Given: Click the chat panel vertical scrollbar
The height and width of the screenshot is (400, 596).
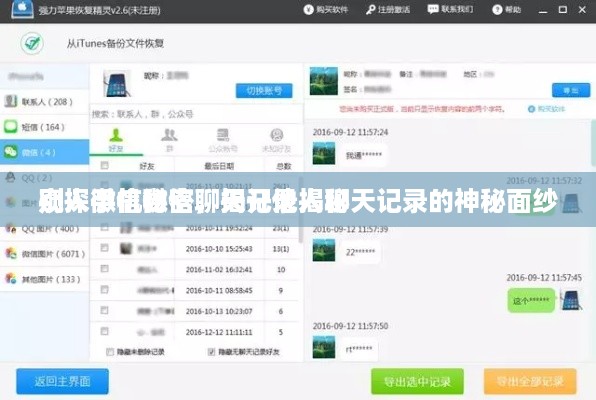Looking at the screenshot, I should point(593,143).
